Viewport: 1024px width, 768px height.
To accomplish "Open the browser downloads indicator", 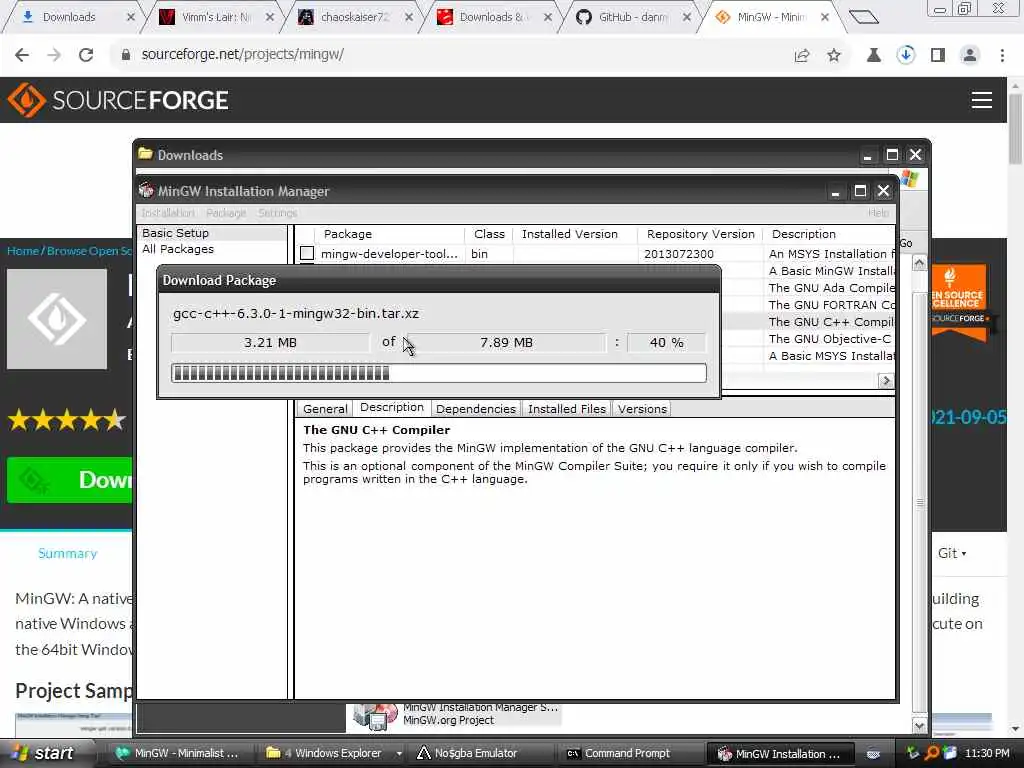I will 905,55.
